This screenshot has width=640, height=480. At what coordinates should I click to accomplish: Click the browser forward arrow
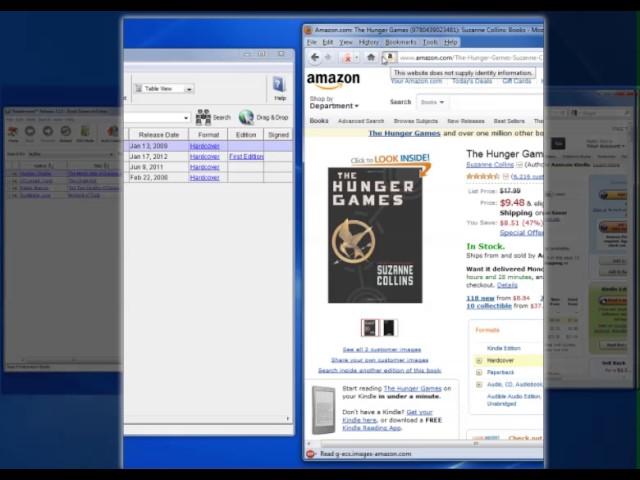(328, 58)
